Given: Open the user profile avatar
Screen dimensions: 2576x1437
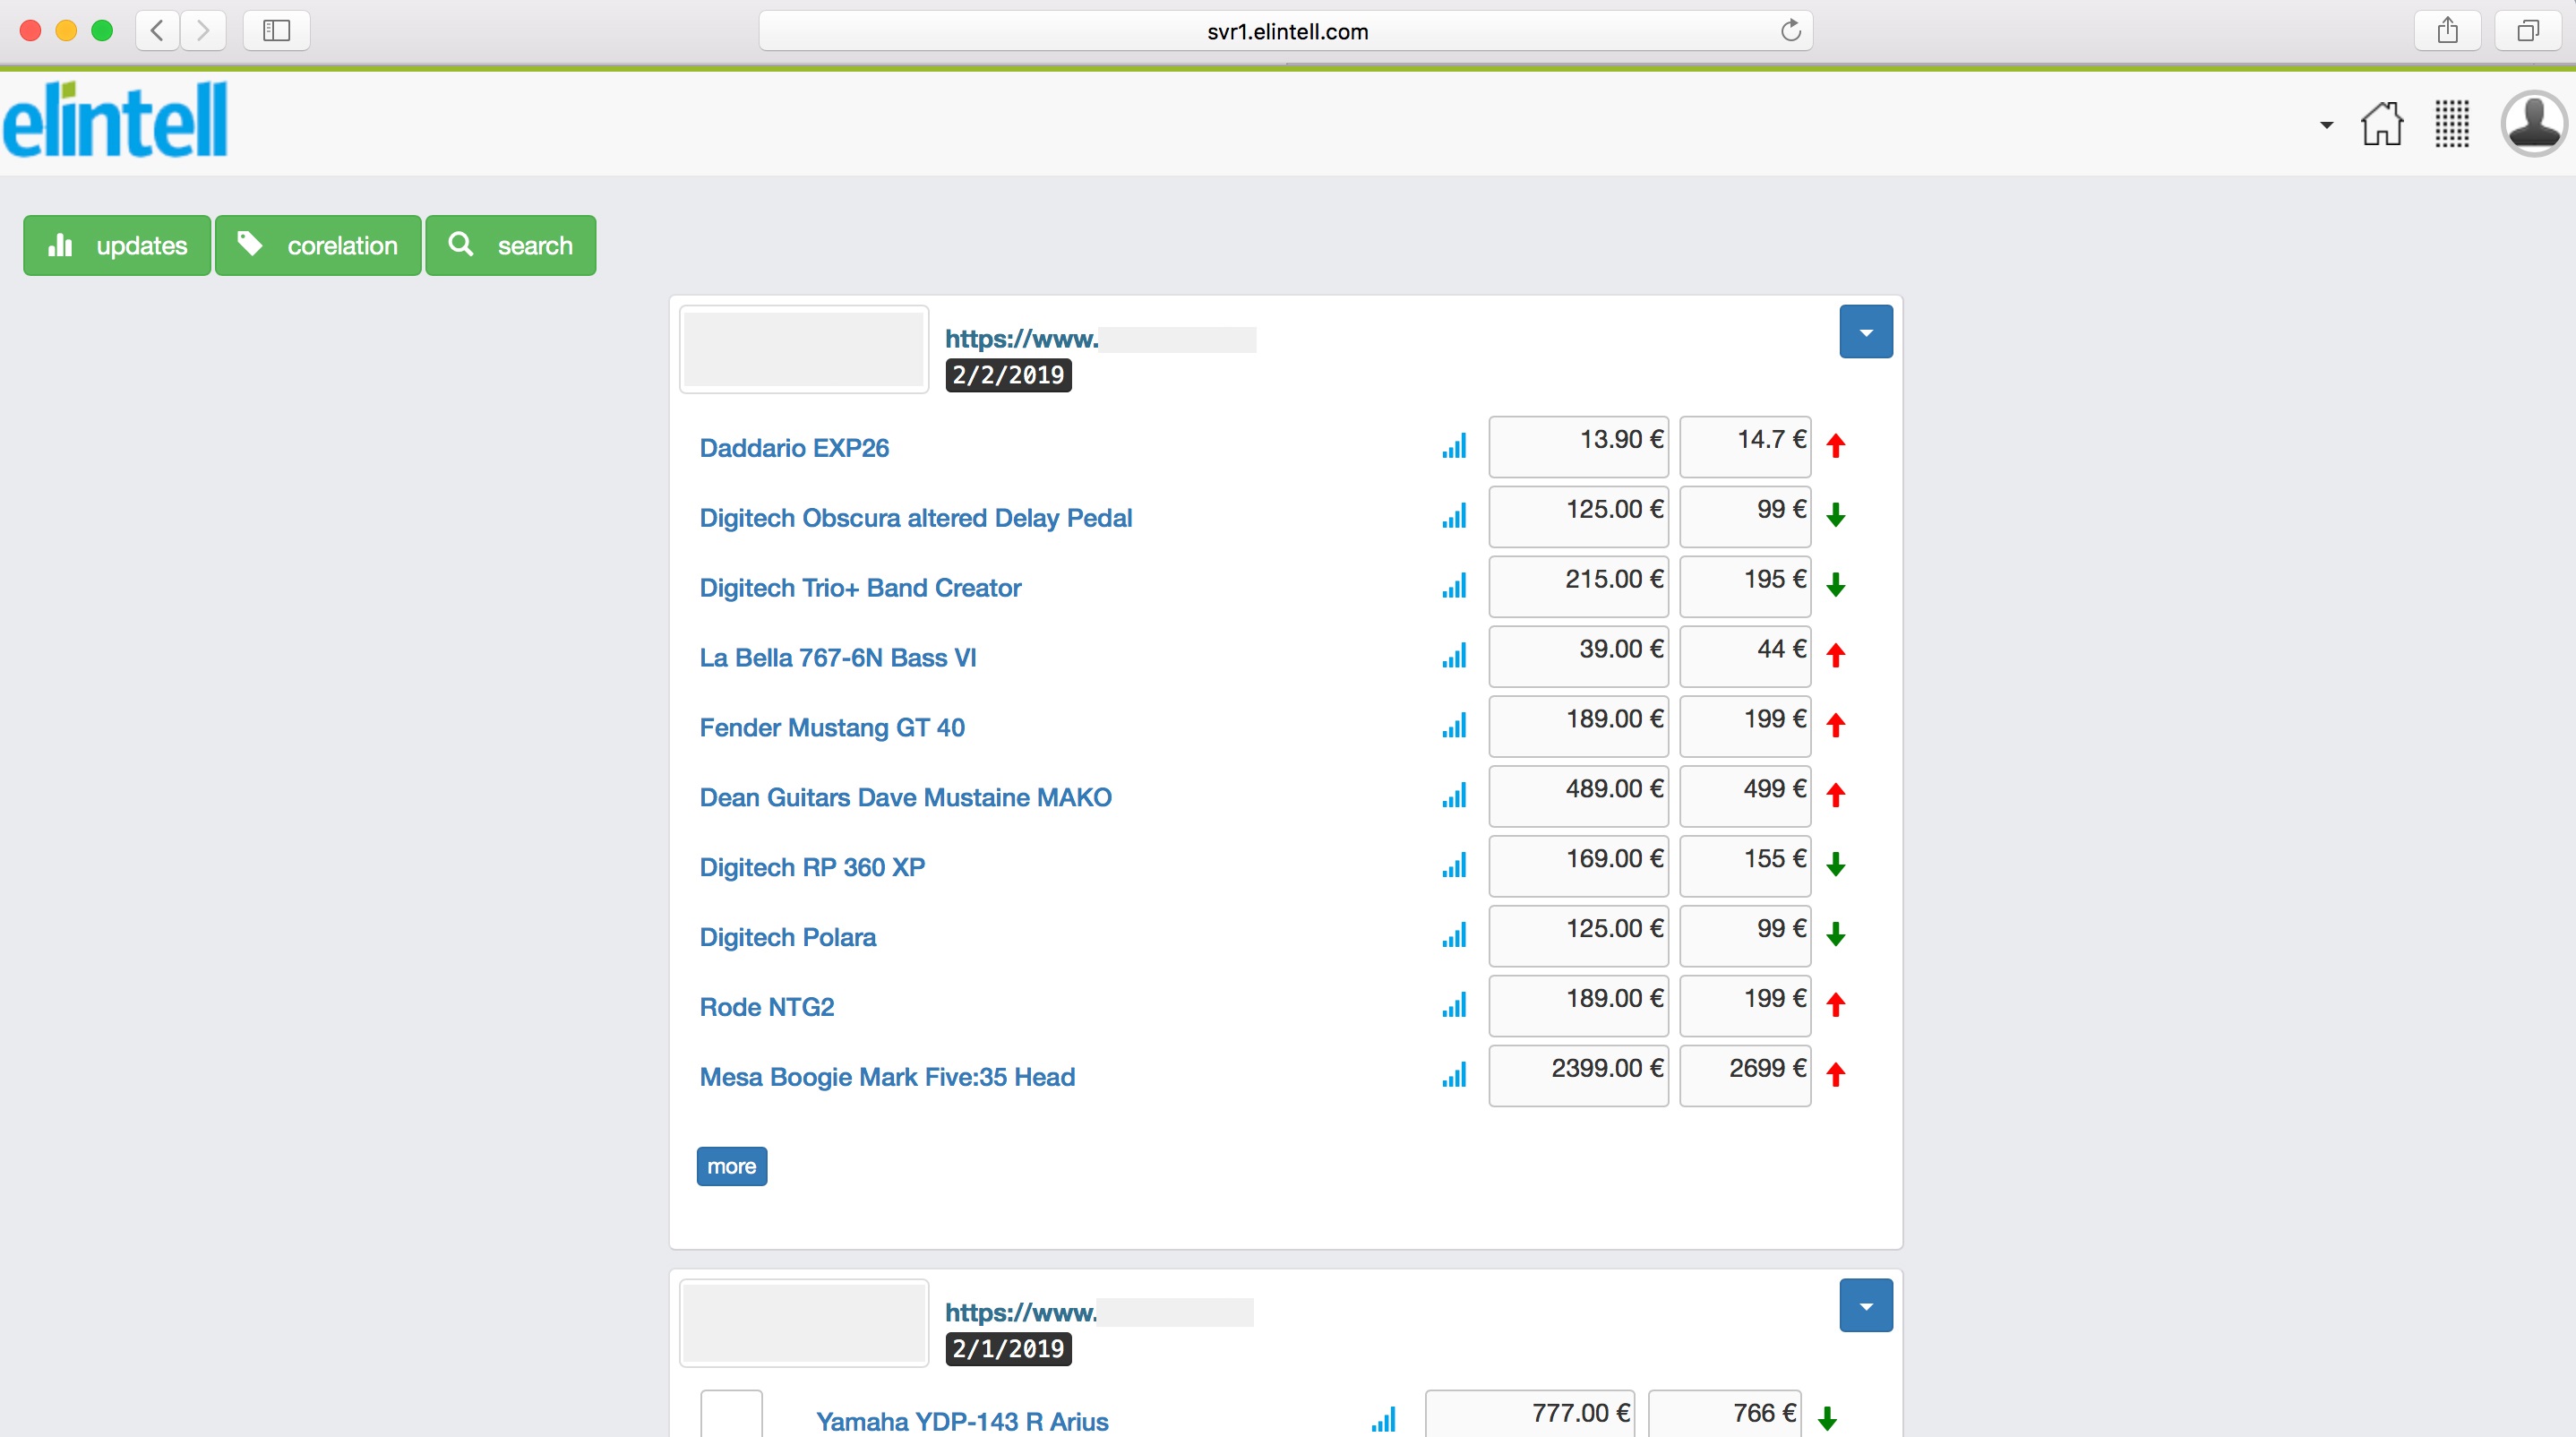Looking at the screenshot, I should (x=2534, y=124).
